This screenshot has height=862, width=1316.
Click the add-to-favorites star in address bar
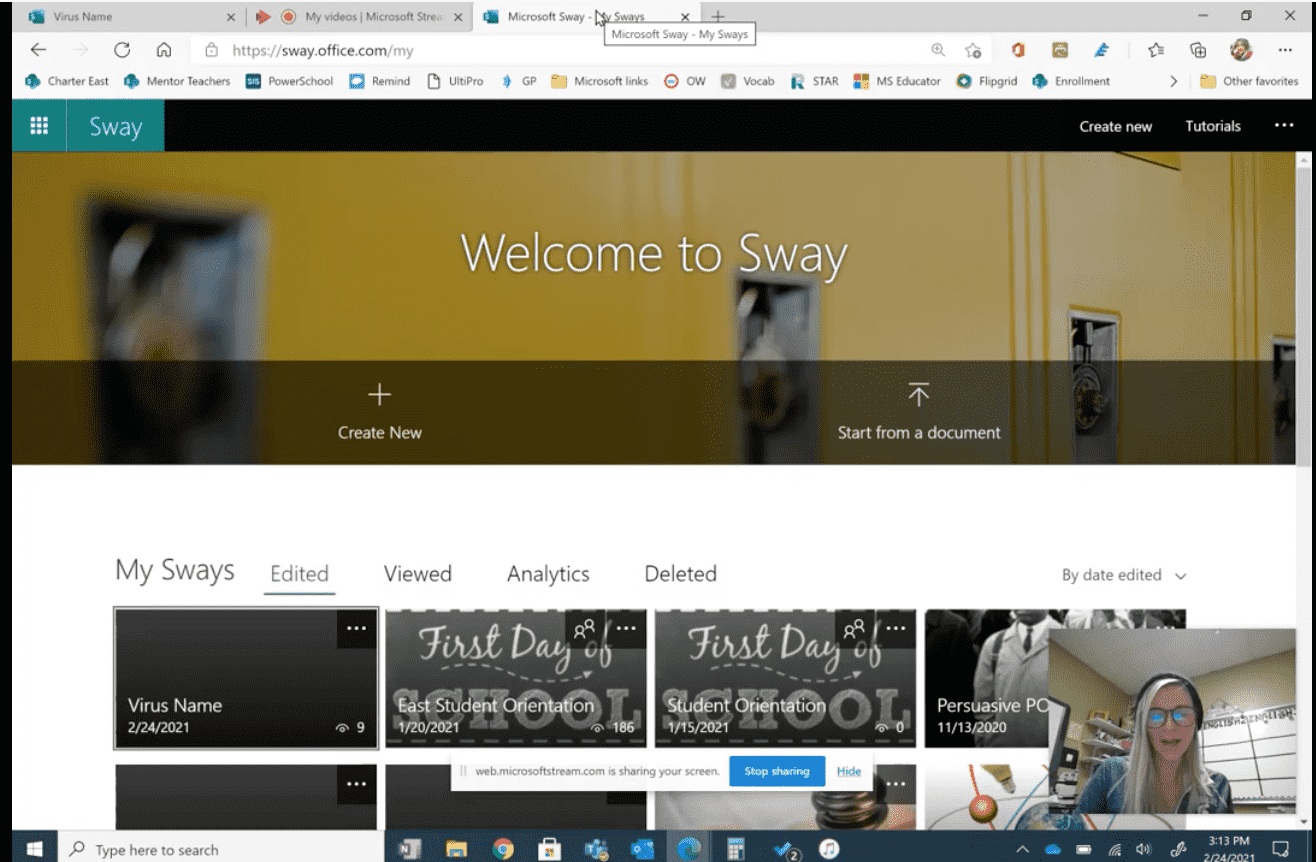coord(972,49)
